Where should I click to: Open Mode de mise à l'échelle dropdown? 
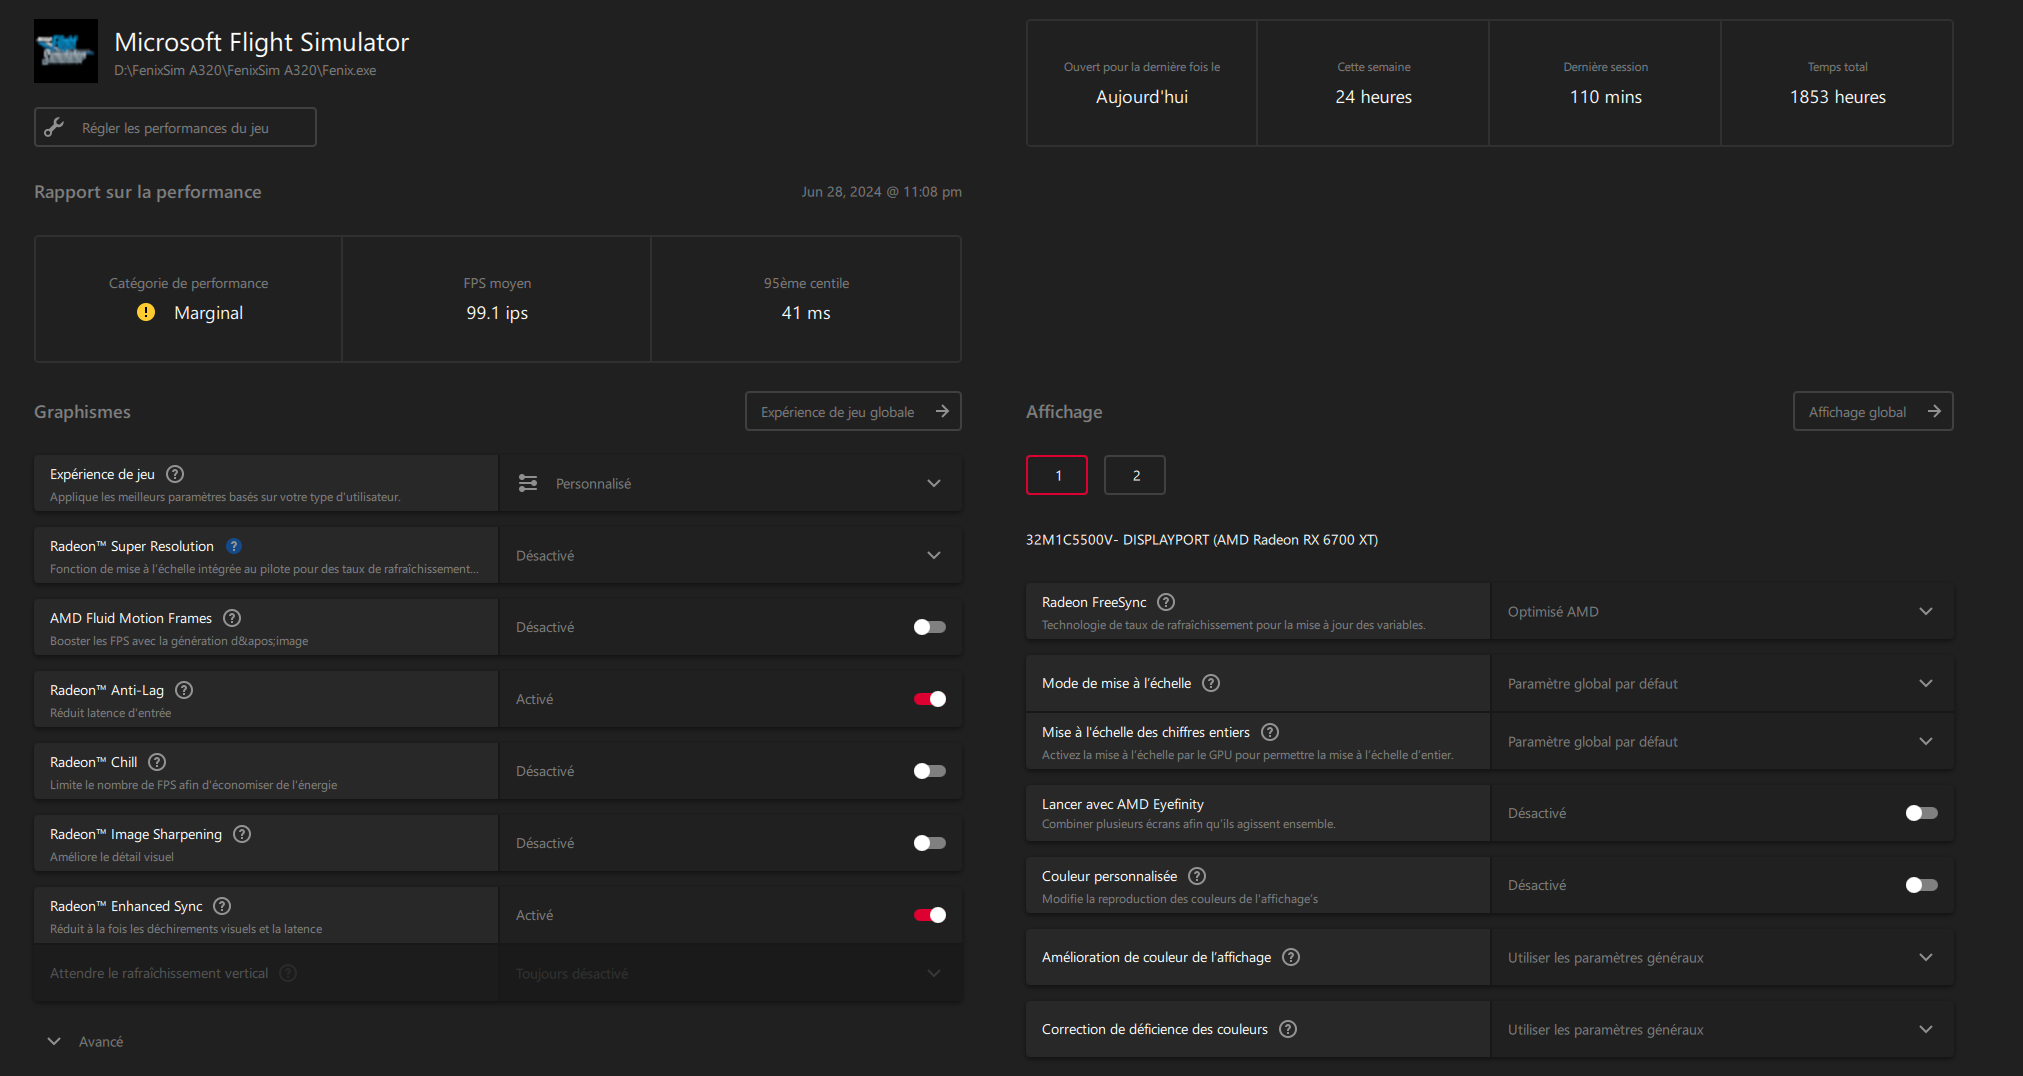click(x=1722, y=683)
